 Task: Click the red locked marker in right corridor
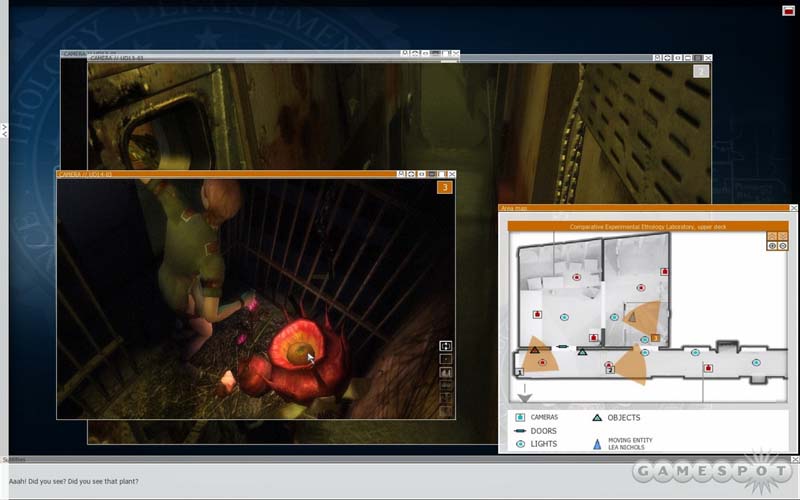point(708,368)
